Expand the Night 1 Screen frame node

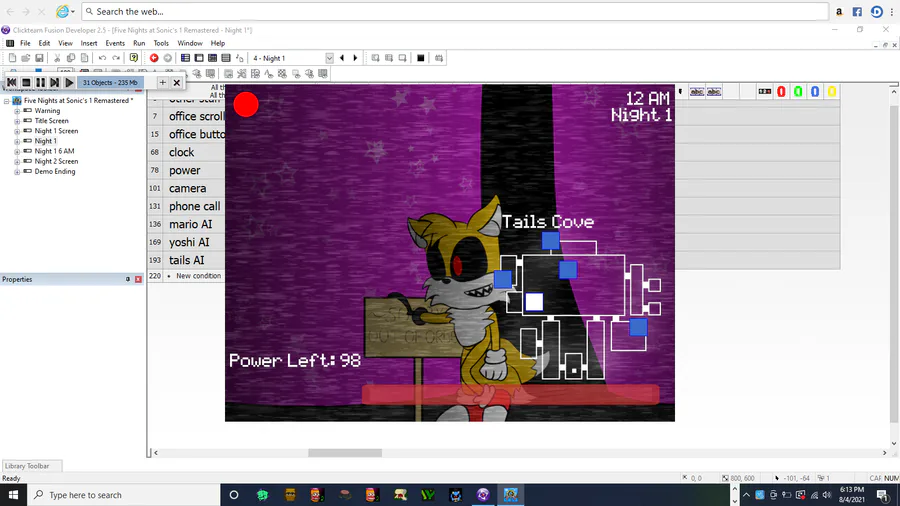click(x=17, y=131)
